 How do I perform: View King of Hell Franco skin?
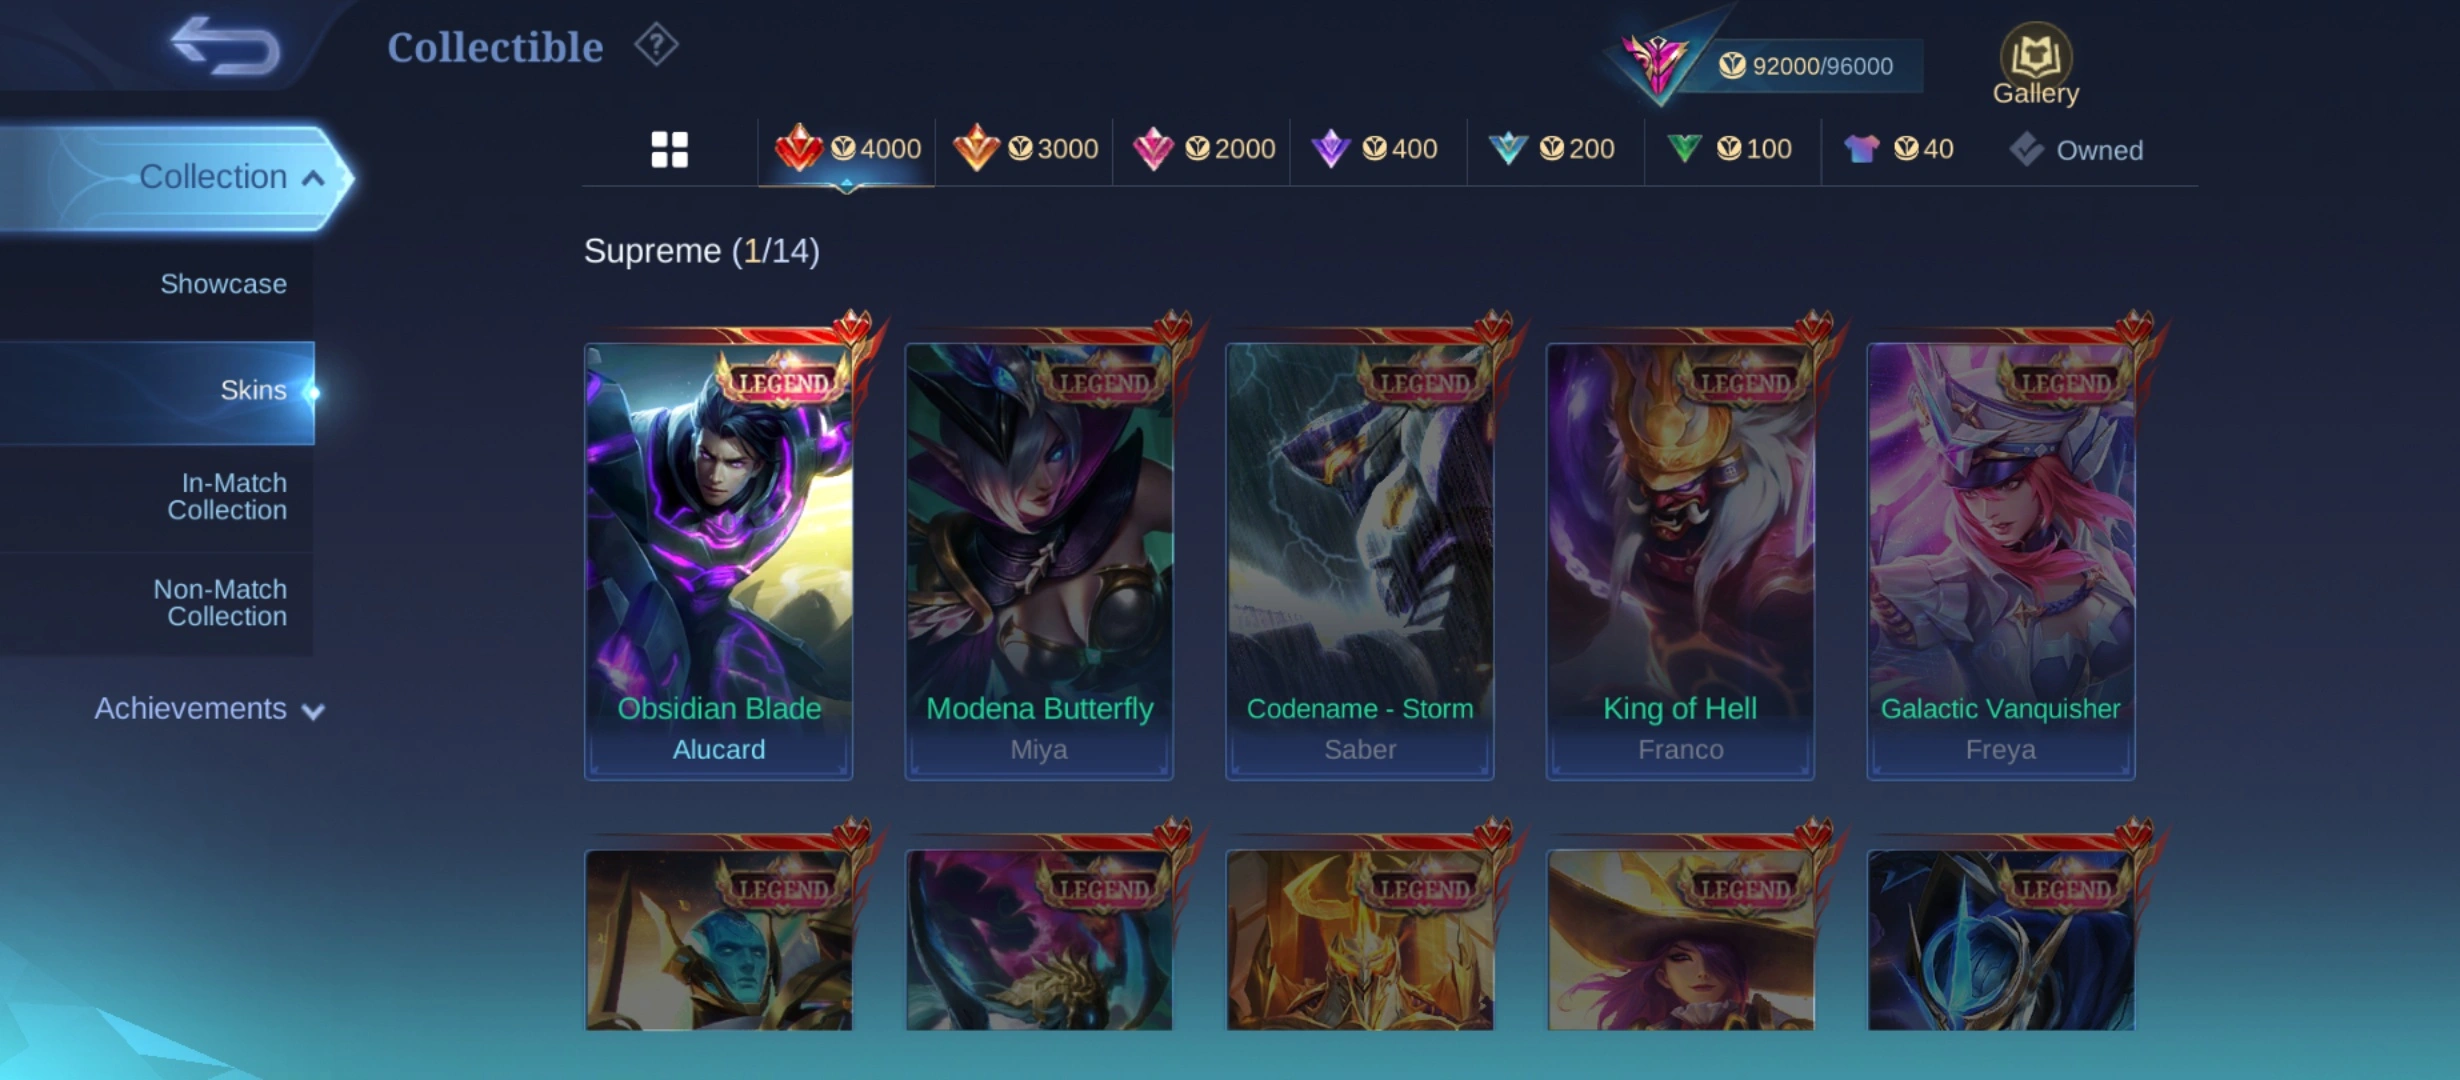tap(1680, 561)
